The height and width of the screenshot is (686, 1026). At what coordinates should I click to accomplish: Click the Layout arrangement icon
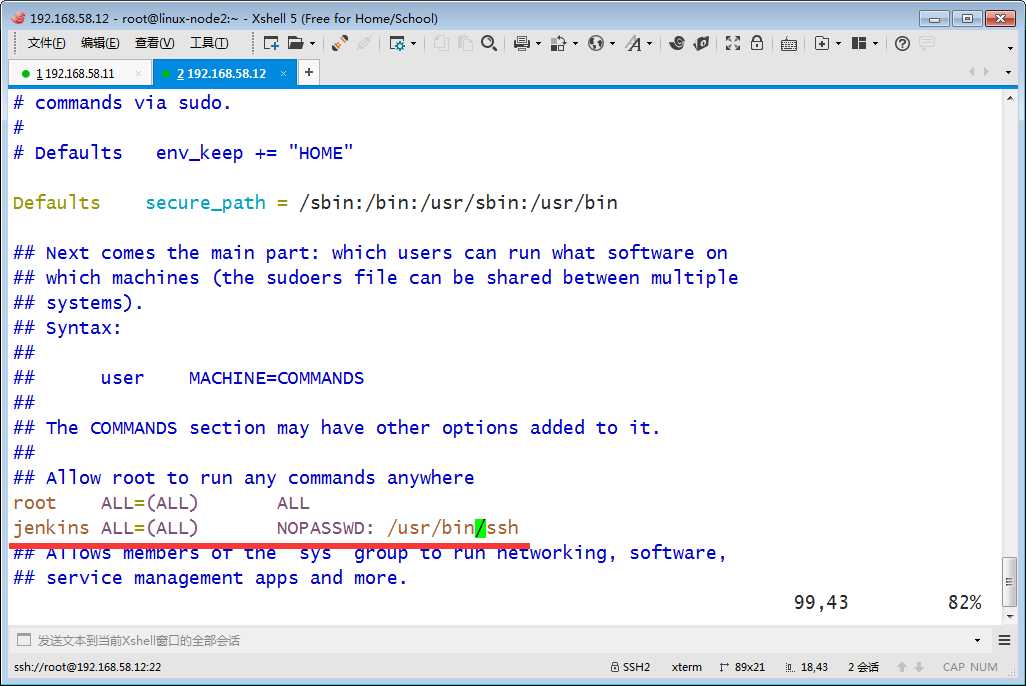[859, 43]
